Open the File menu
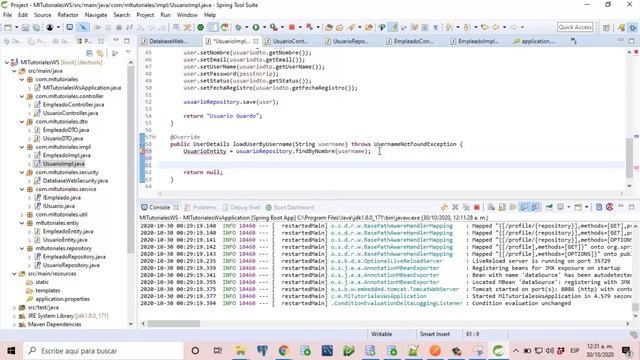 point(7,15)
